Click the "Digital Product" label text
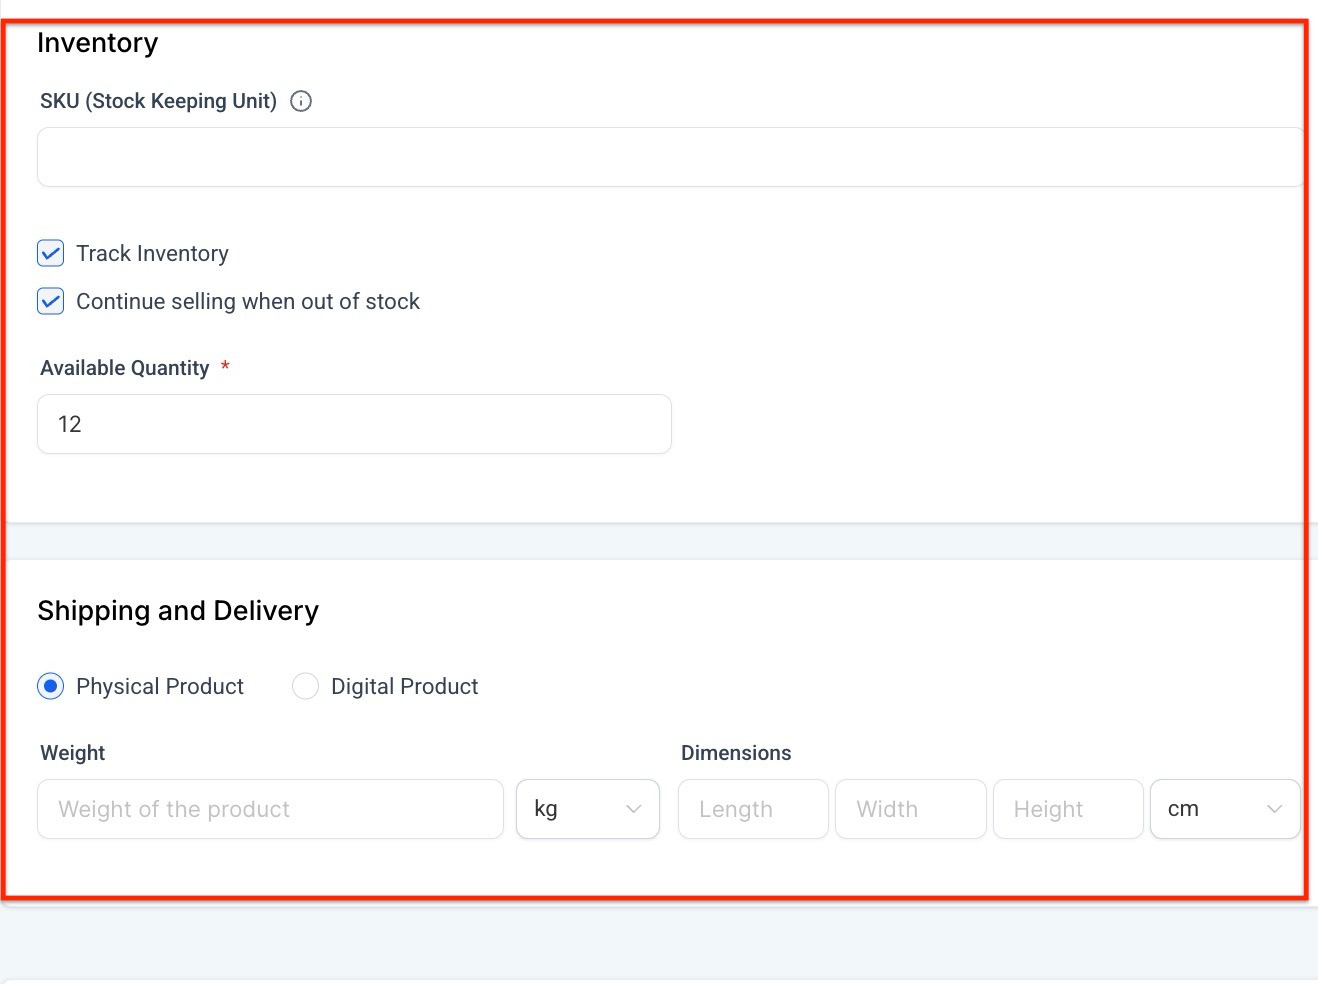The image size is (1318, 984). click(x=404, y=687)
